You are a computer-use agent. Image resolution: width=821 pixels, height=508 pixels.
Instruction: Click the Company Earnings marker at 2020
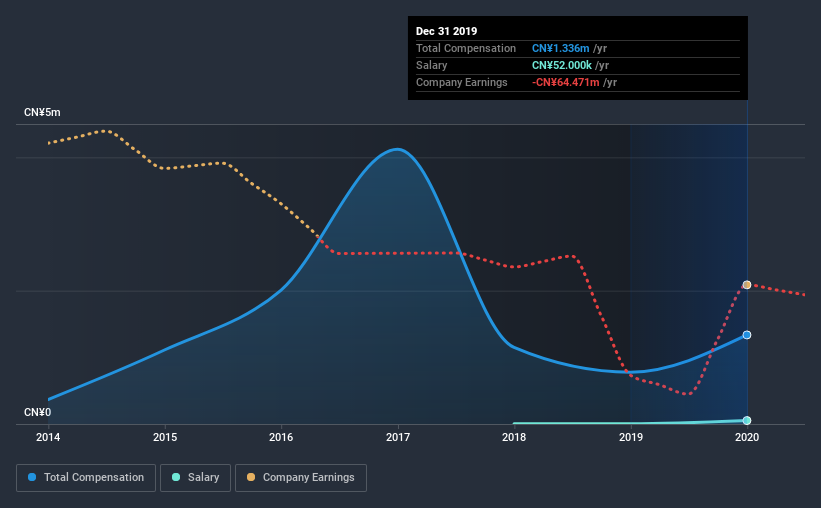point(747,285)
